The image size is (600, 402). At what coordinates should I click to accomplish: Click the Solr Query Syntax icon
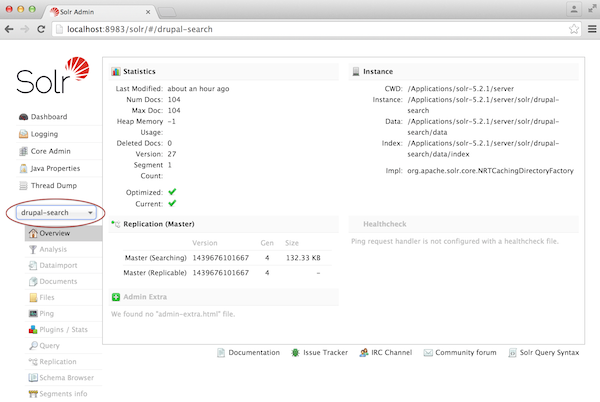512,353
